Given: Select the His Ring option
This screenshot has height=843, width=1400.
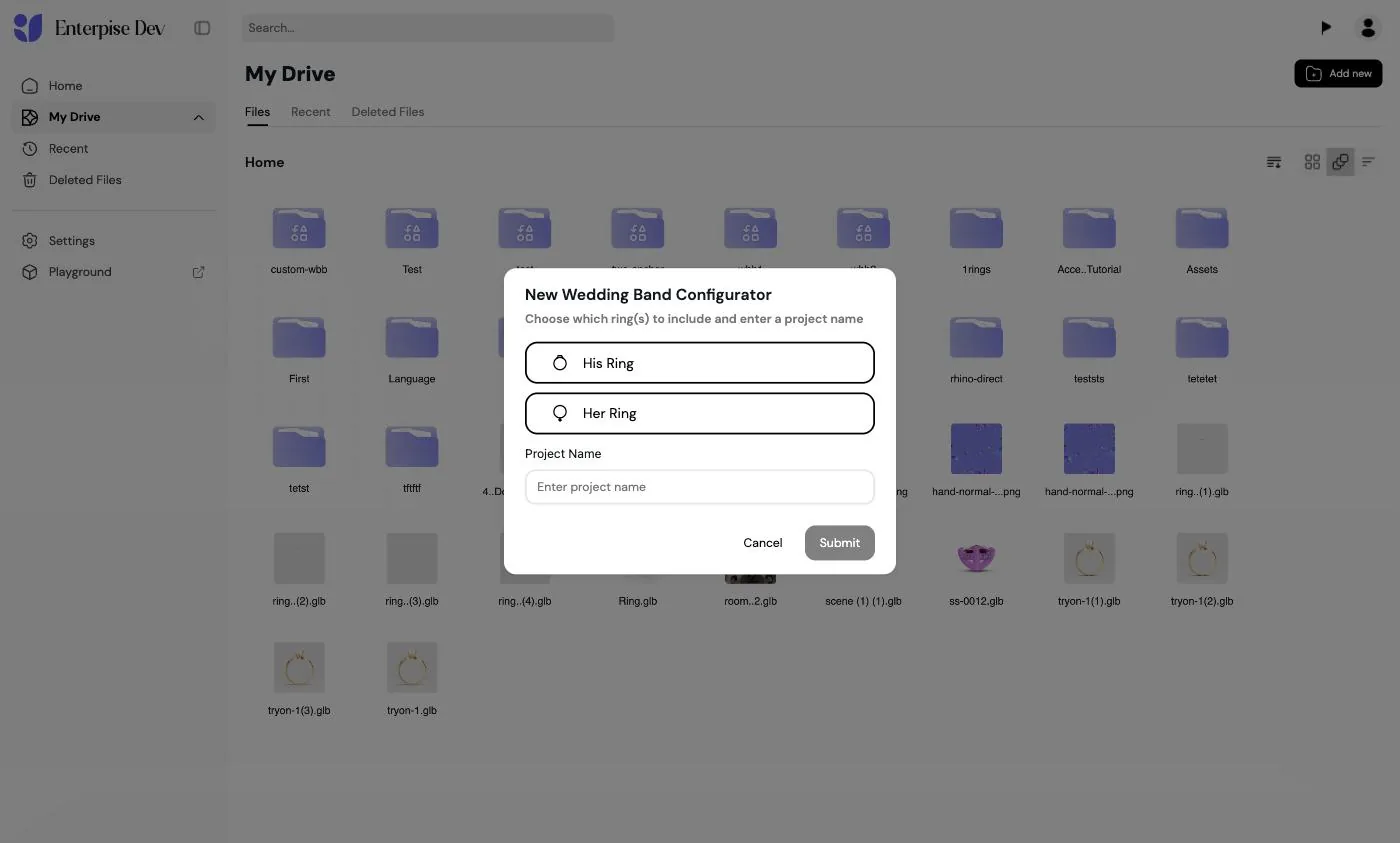Looking at the screenshot, I should tap(700, 363).
